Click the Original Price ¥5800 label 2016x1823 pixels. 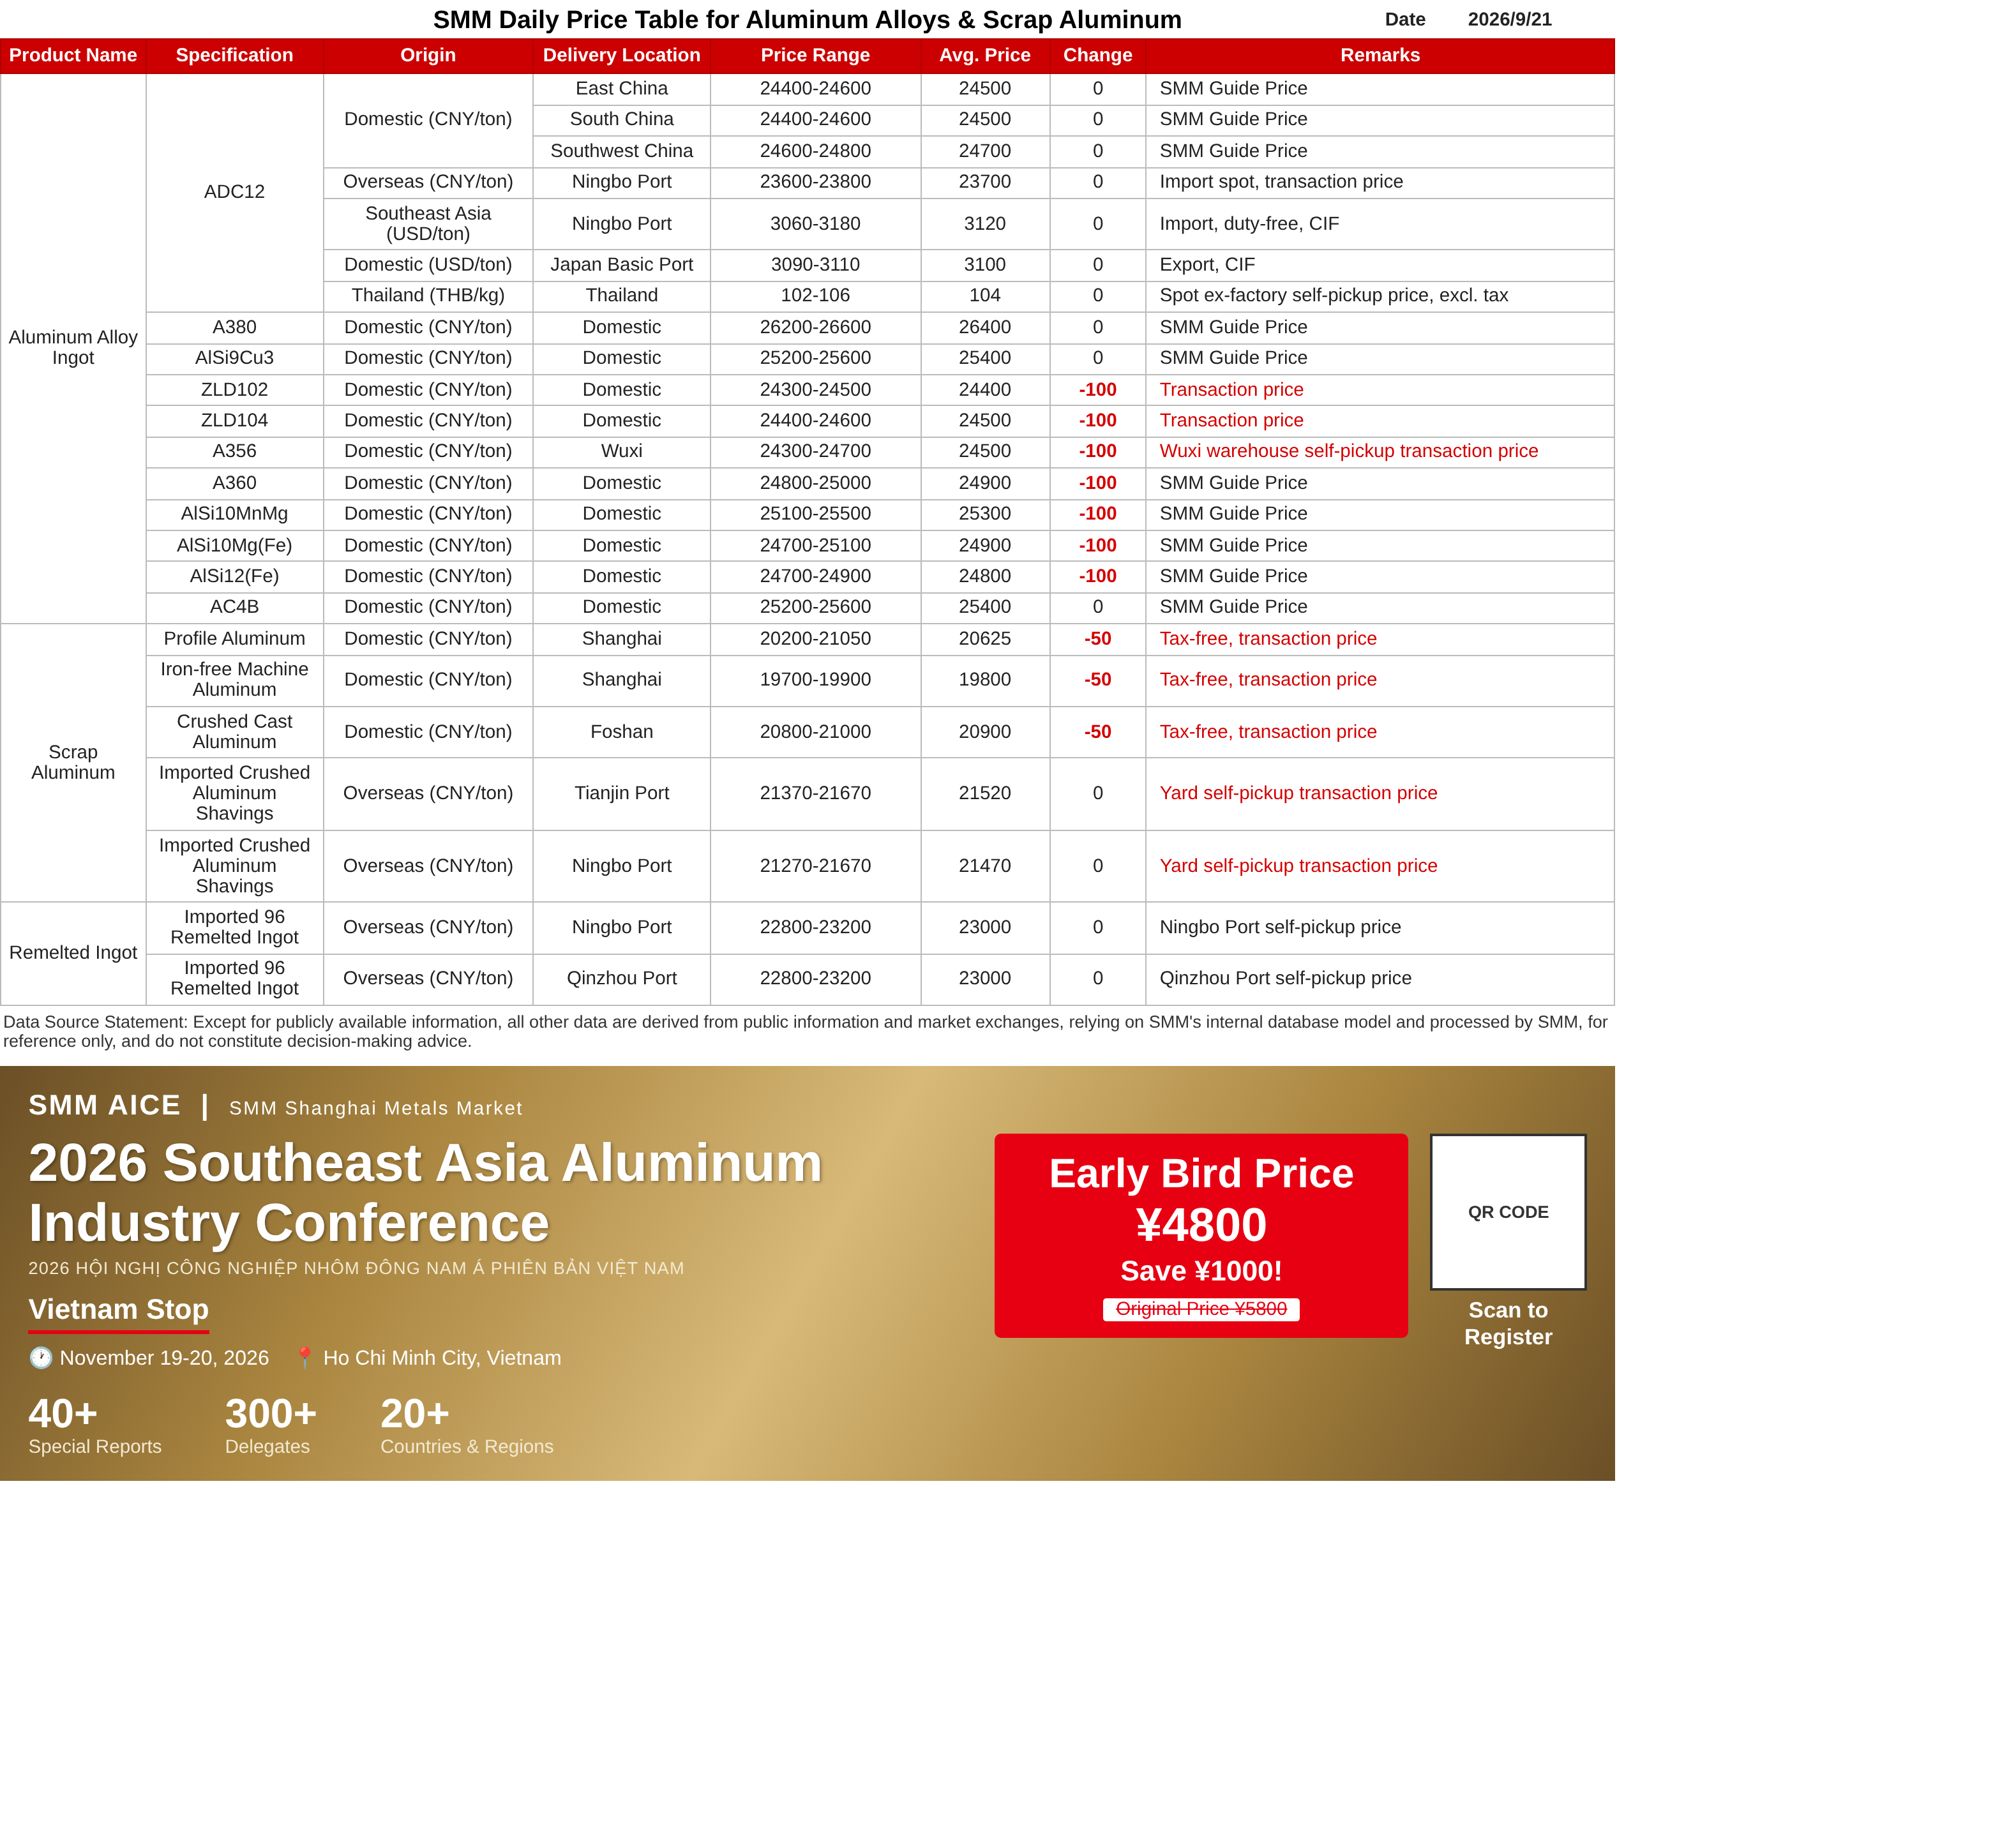coord(1201,1309)
